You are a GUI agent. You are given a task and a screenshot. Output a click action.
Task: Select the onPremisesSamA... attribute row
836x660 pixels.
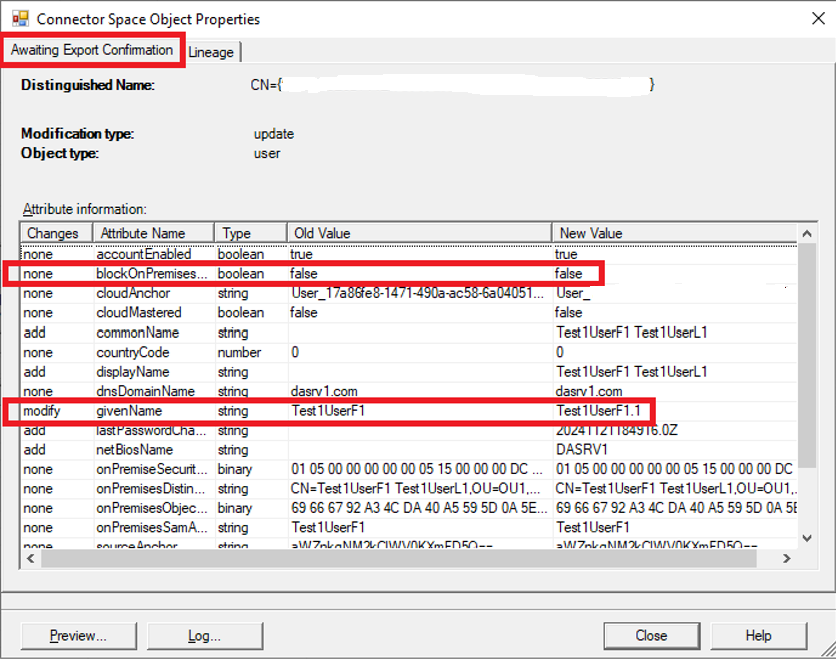point(409,528)
